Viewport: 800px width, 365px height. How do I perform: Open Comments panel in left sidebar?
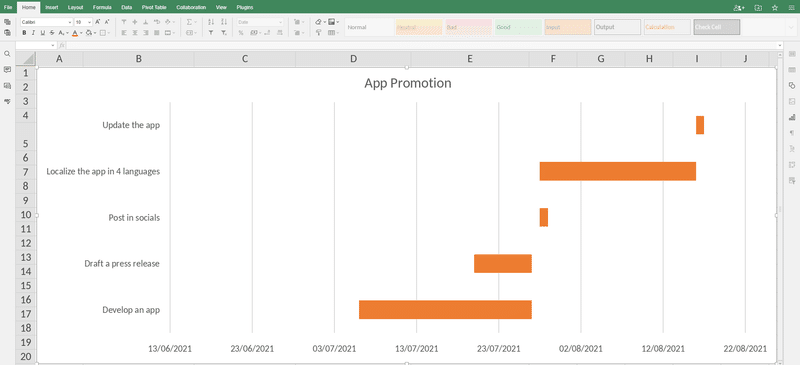(x=7, y=69)
